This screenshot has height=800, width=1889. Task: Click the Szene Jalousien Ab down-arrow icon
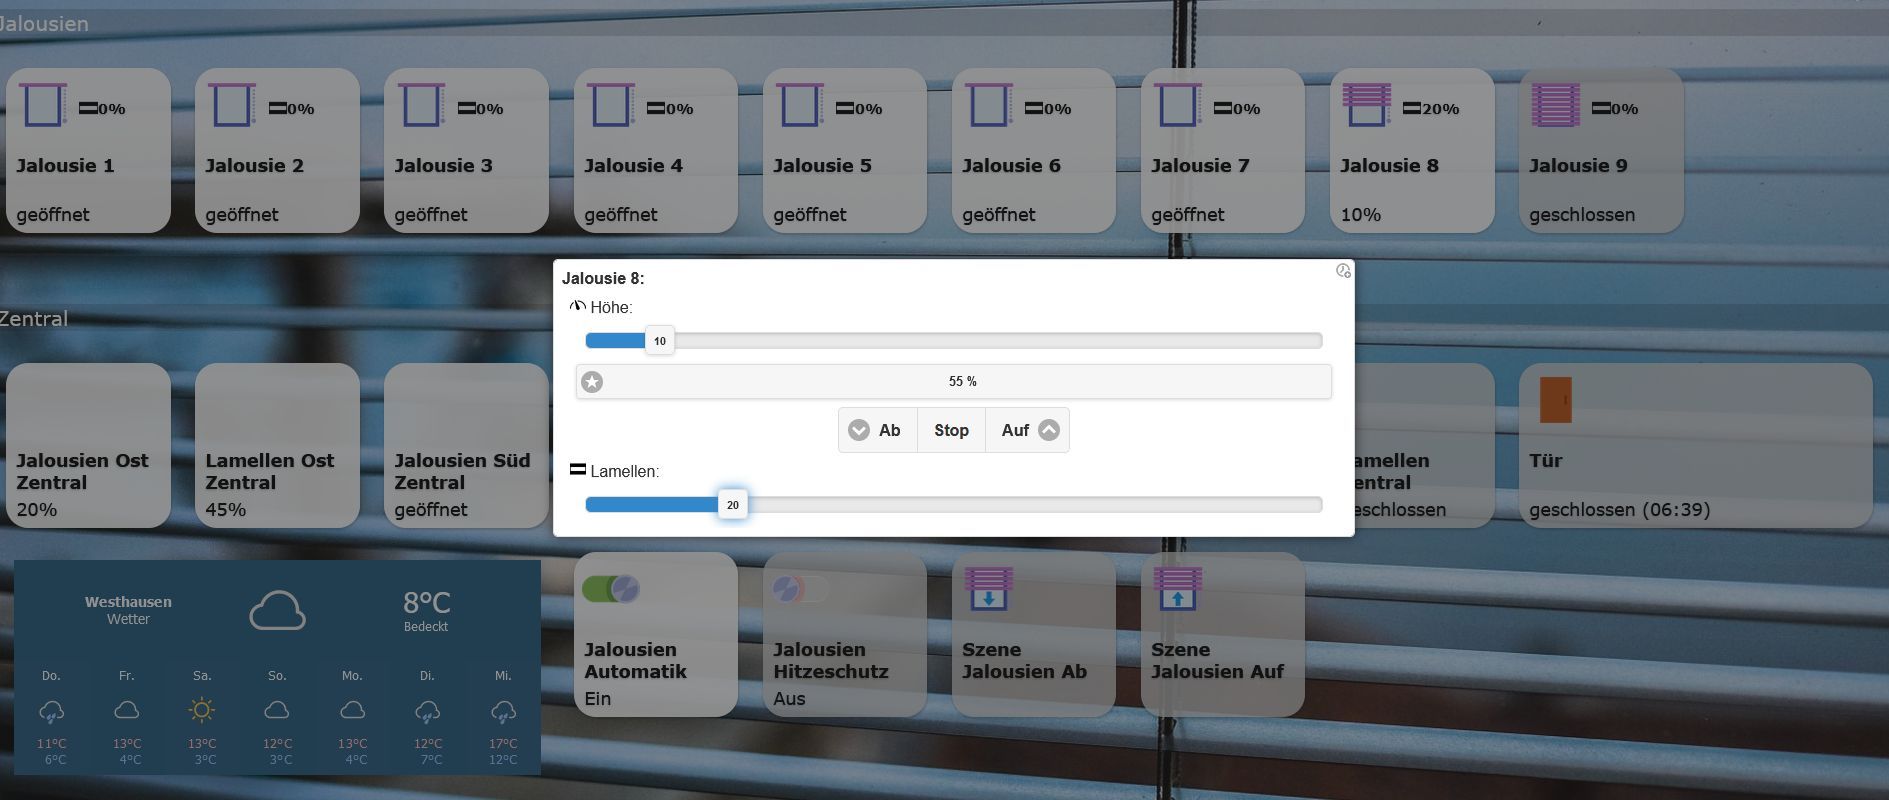tap(989, 589)
